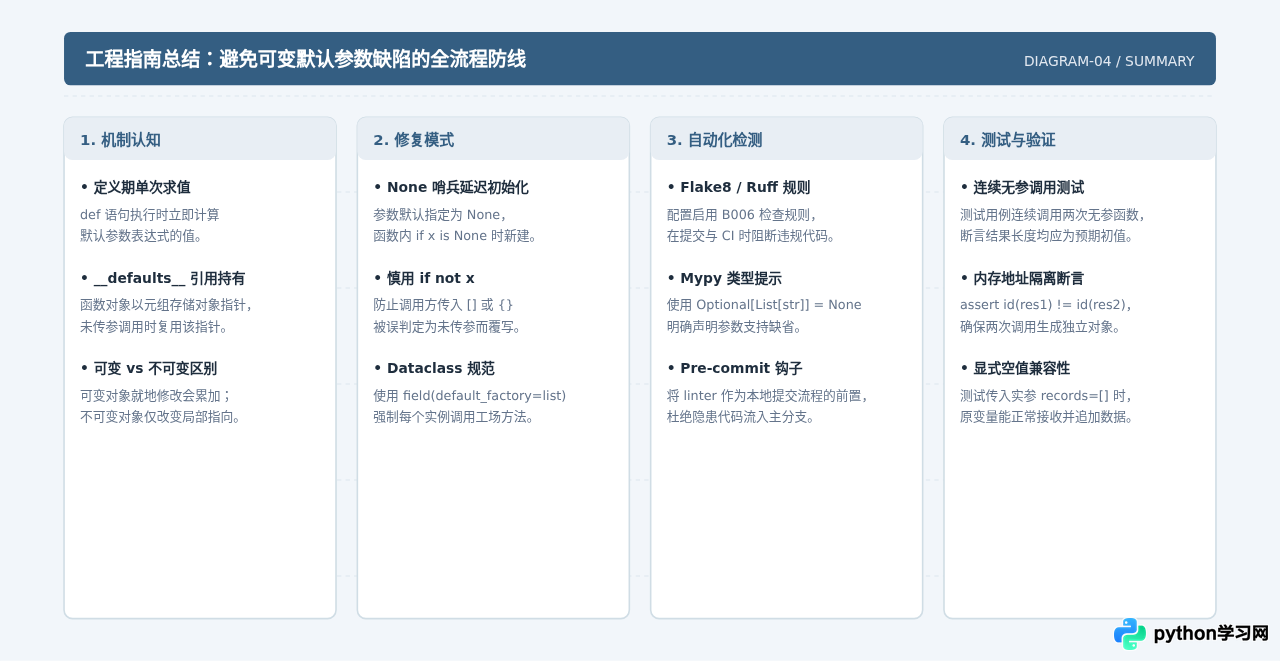Click the line 确保两次调用生成独立对象。
Image resolution: width=1280 pixels, height=662 pixels.
point(1041,326)
